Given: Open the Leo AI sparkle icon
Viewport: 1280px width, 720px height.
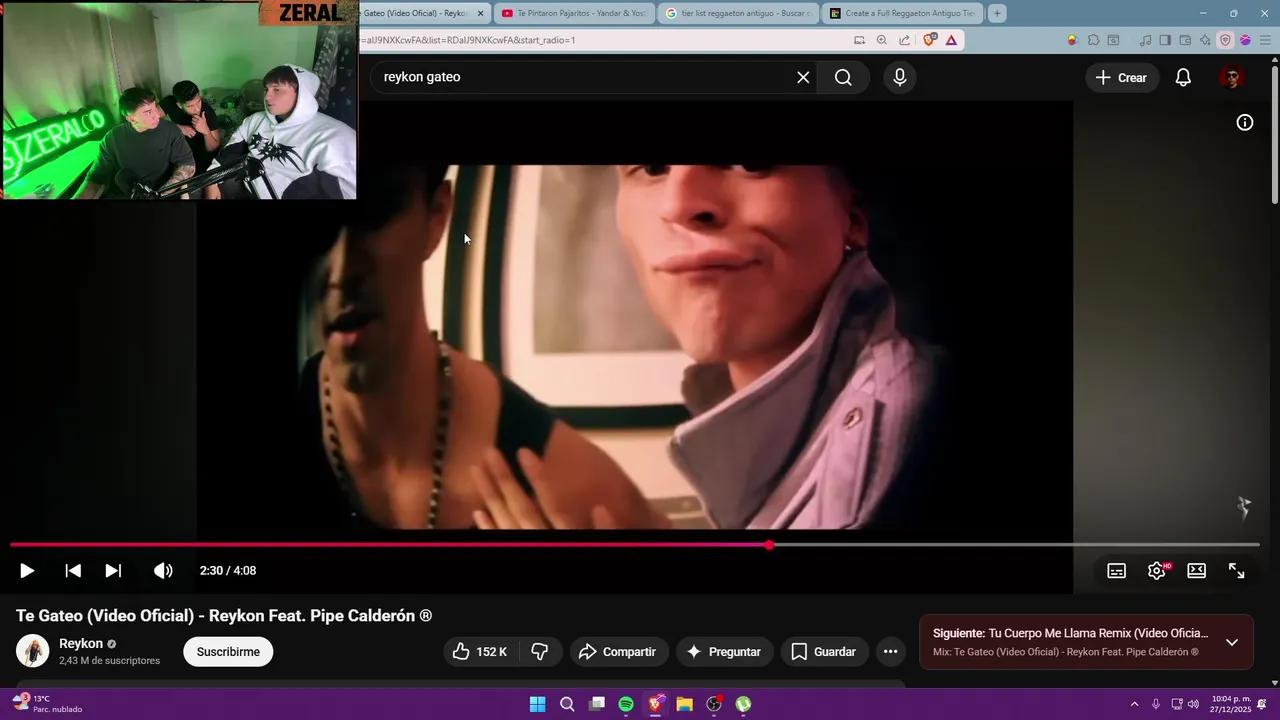Looking at the screenshot, I should (1205, 40).
